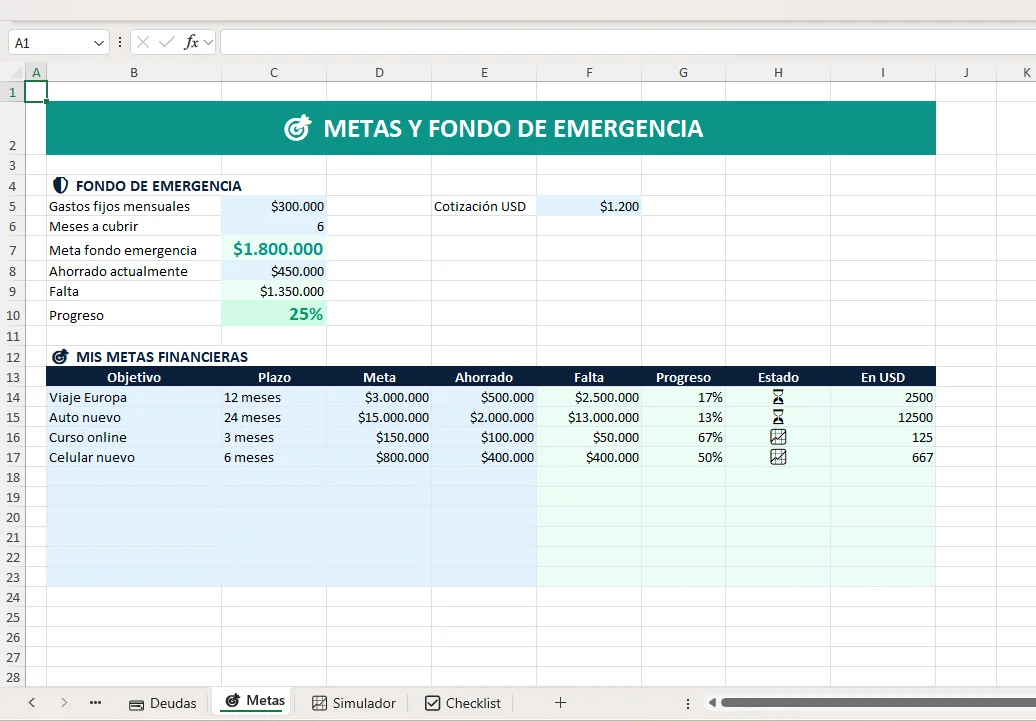Click the Insert Function fx icon
The image size is (1036, 721).
click(191, 42)
